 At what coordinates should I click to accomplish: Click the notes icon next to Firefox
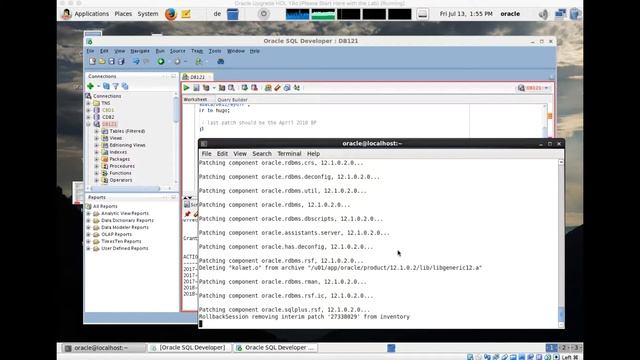[x=186, y=14]
